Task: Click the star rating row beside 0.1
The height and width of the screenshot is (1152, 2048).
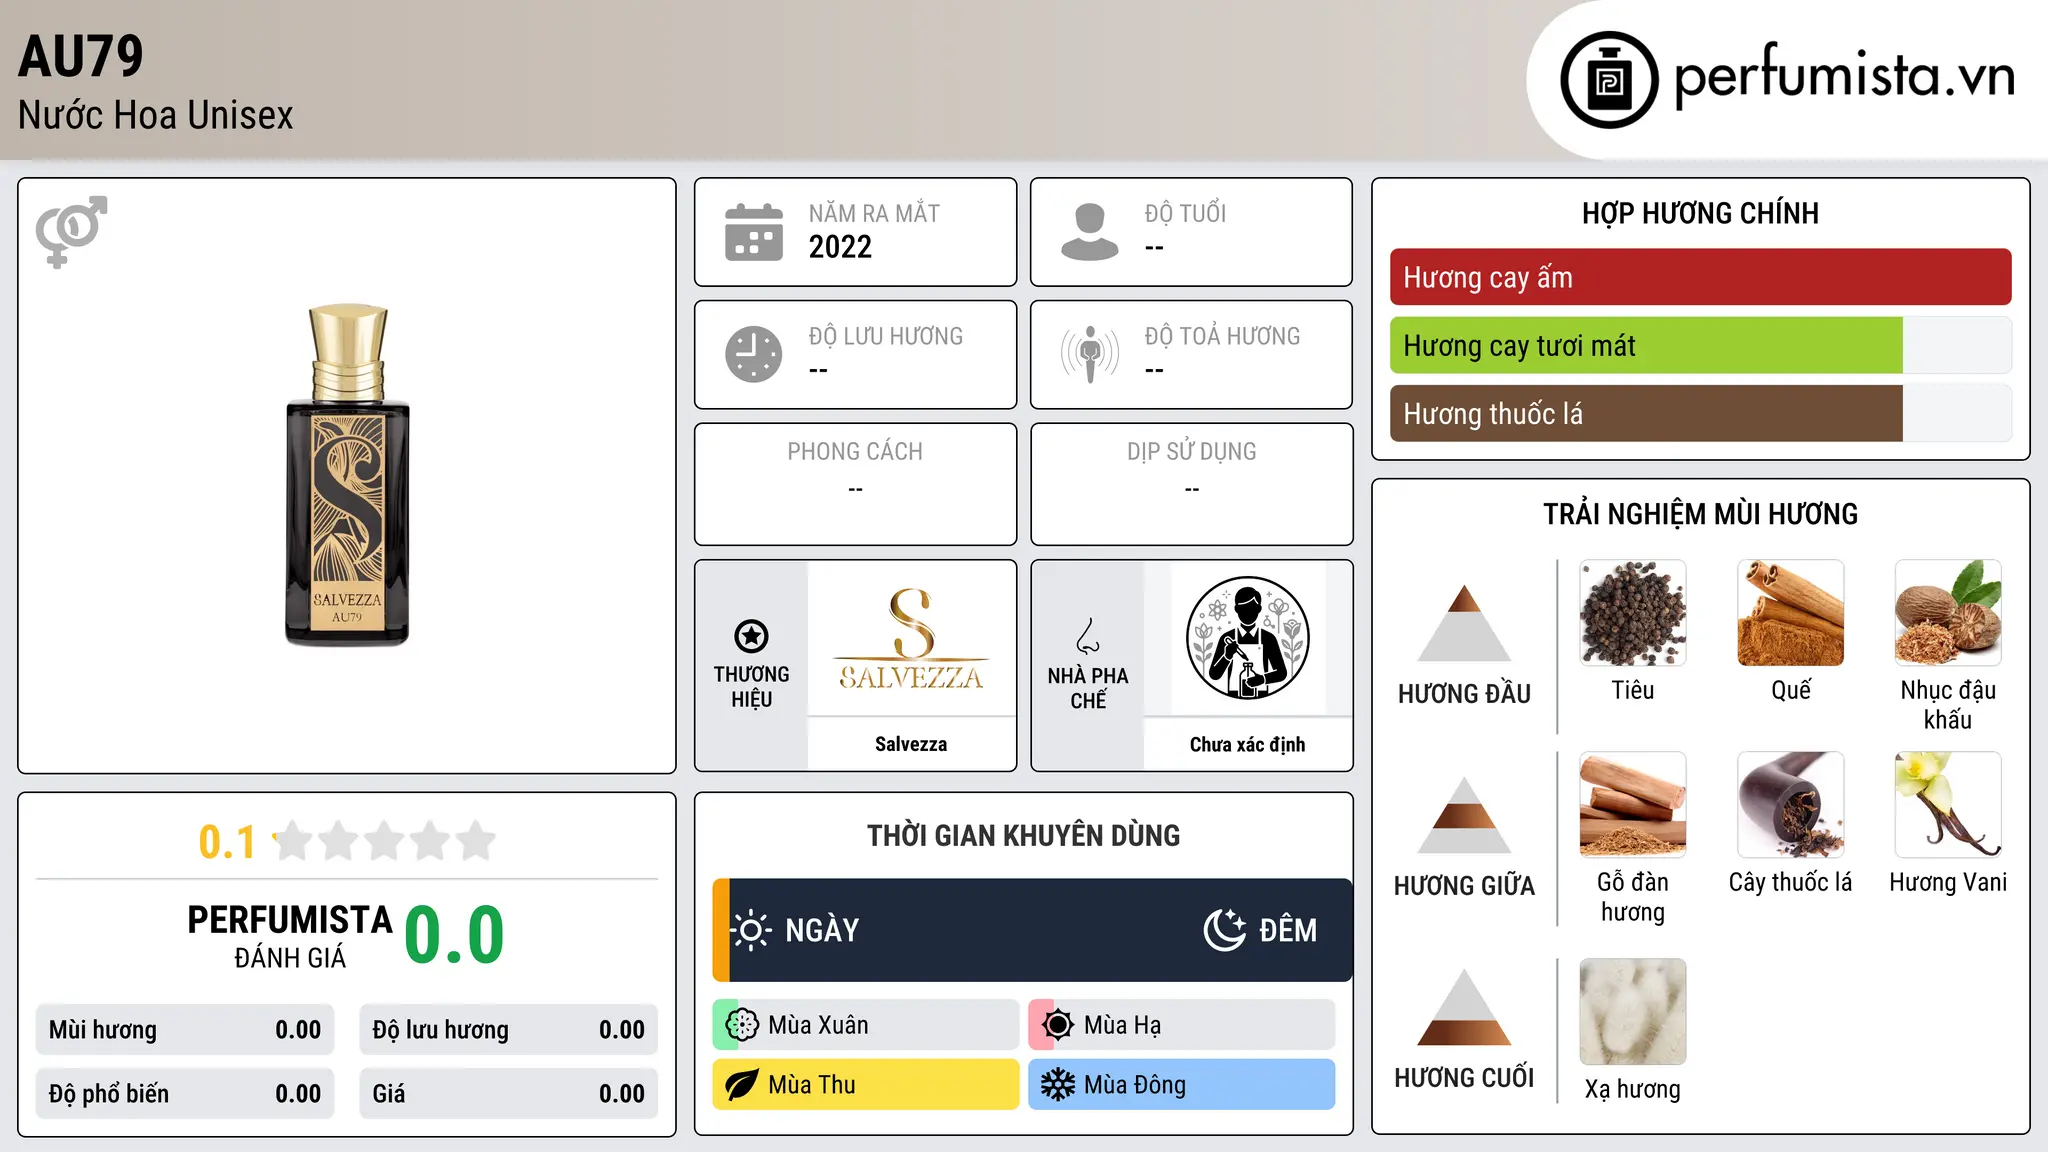Action: click(x=385, y=841)
